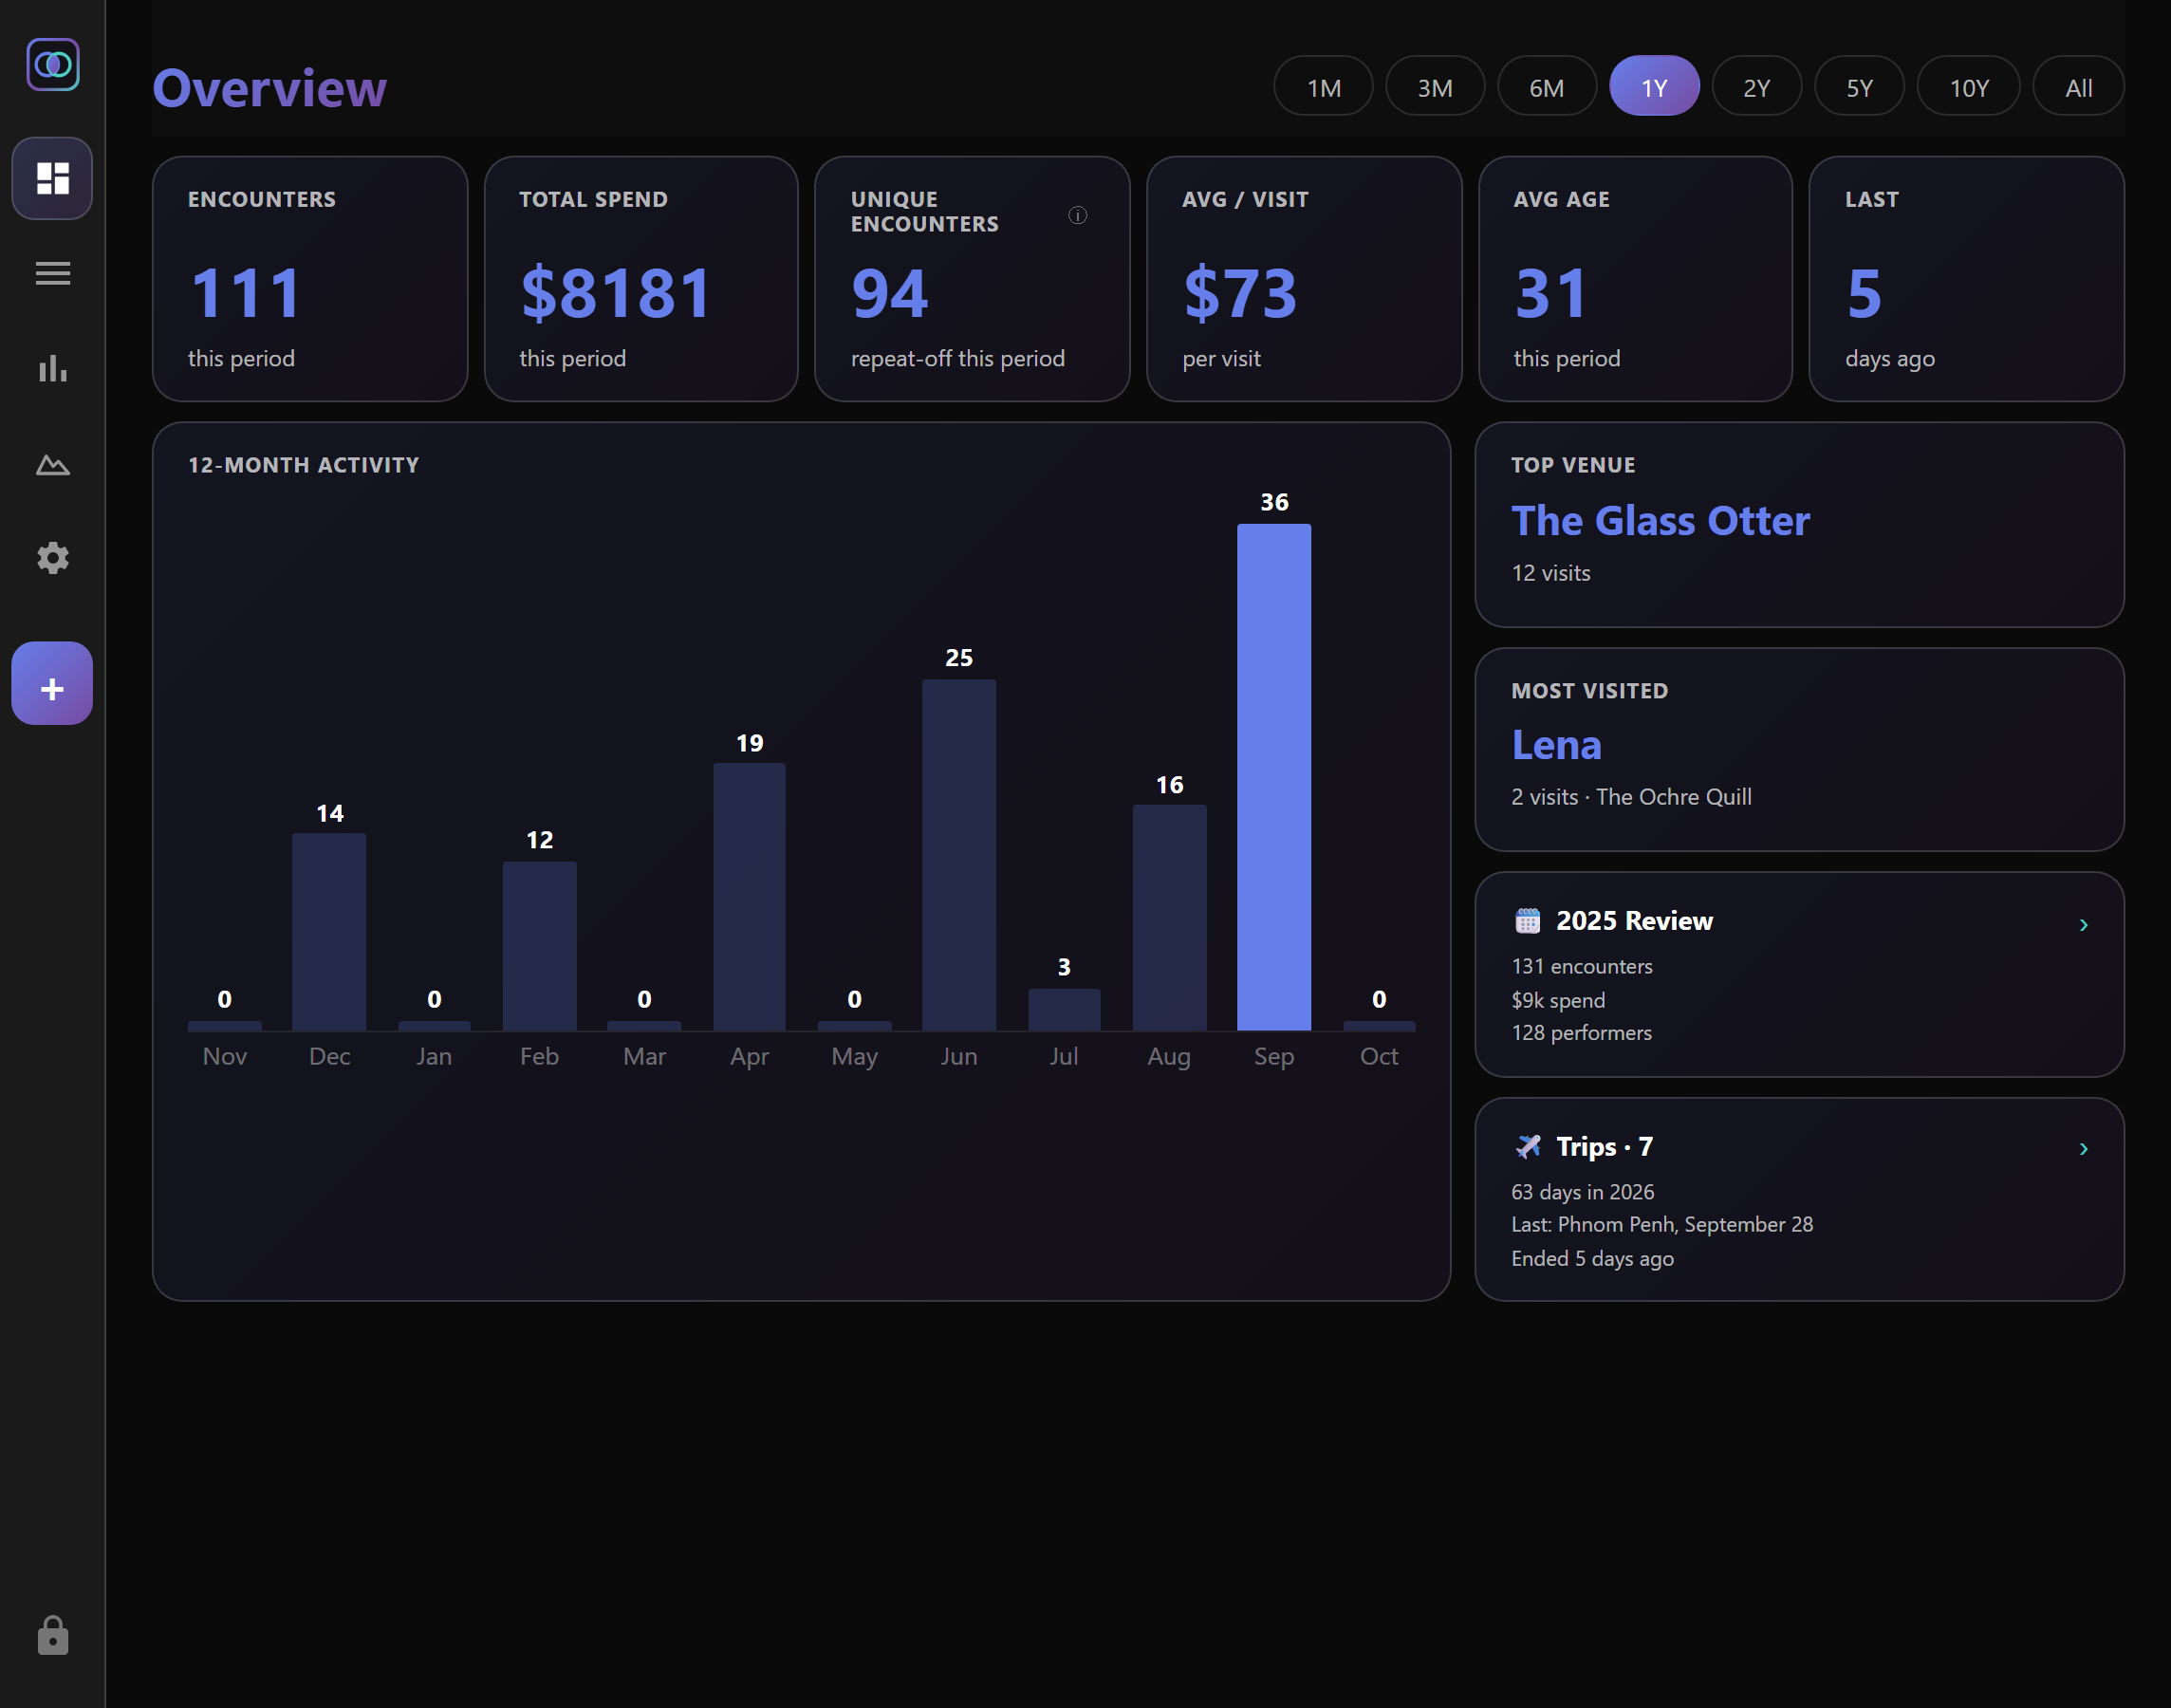
Task: Open the list view hamburger icon
Action: click(52, 273)
